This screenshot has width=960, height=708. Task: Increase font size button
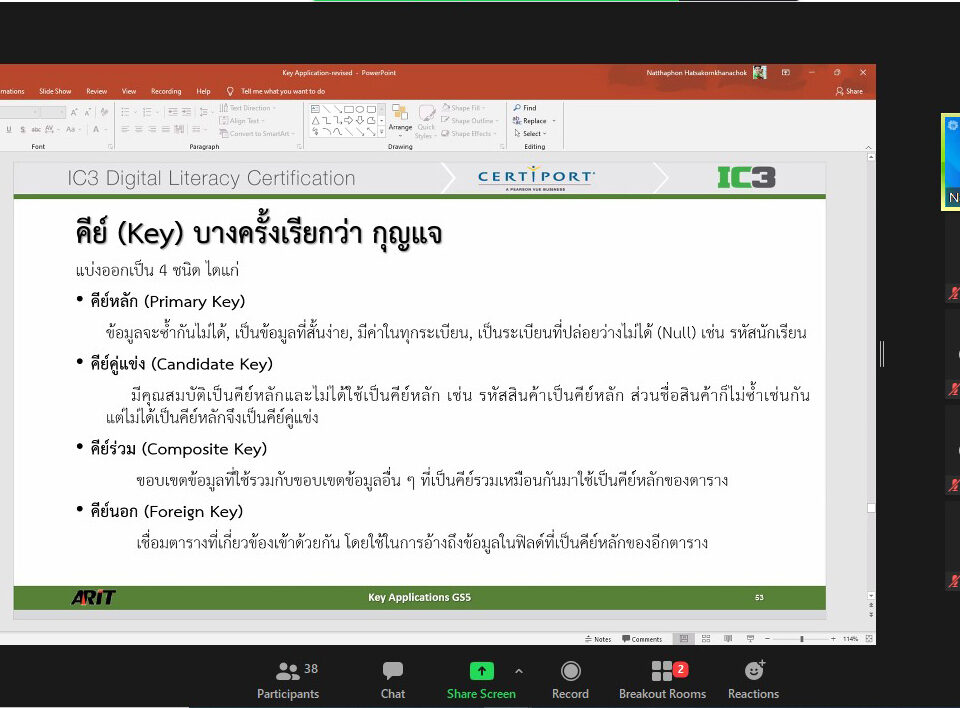74,112
